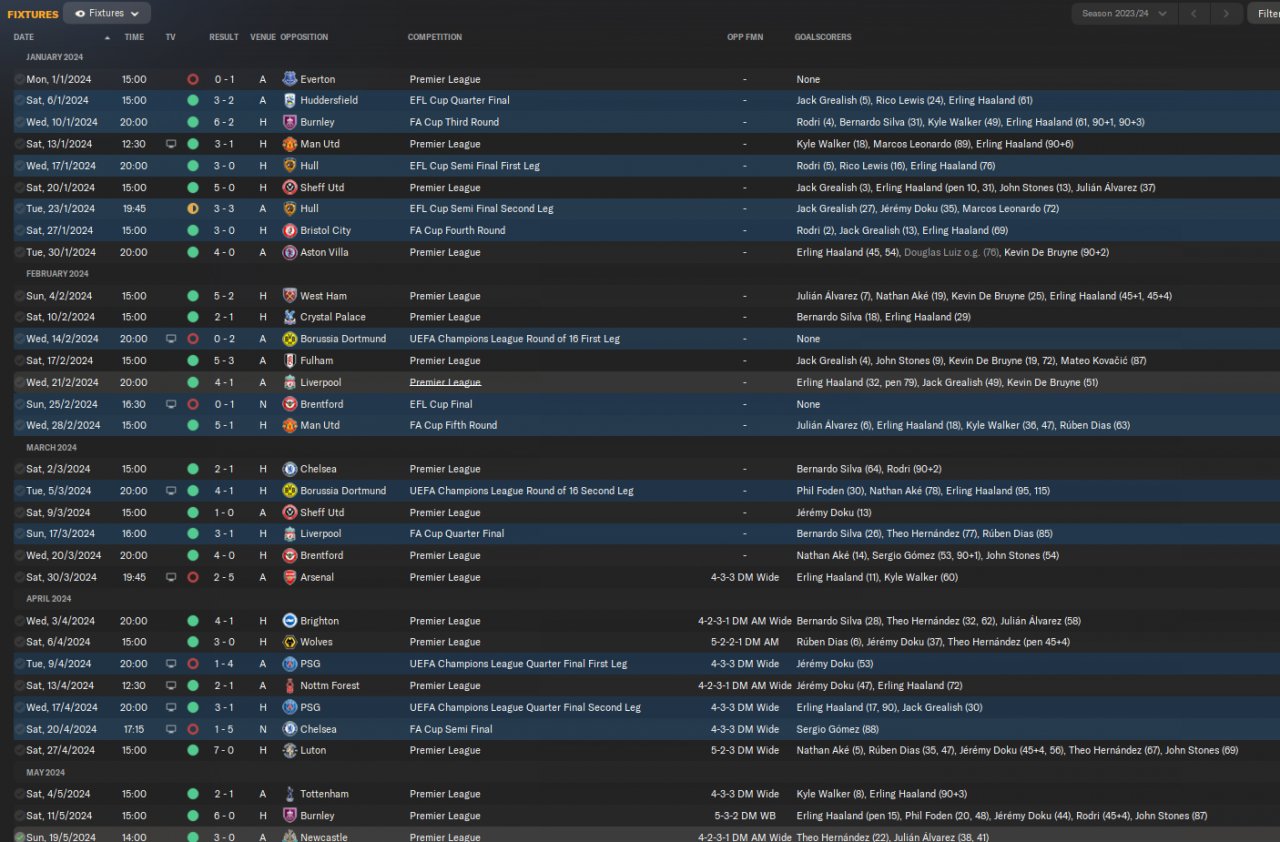Image resolution: width=1280 pixels, height=842 pixels.
Task: Click PSG badge in Quarter Final First Leg row
Action: pyautogui.click(x=290, y=664)
